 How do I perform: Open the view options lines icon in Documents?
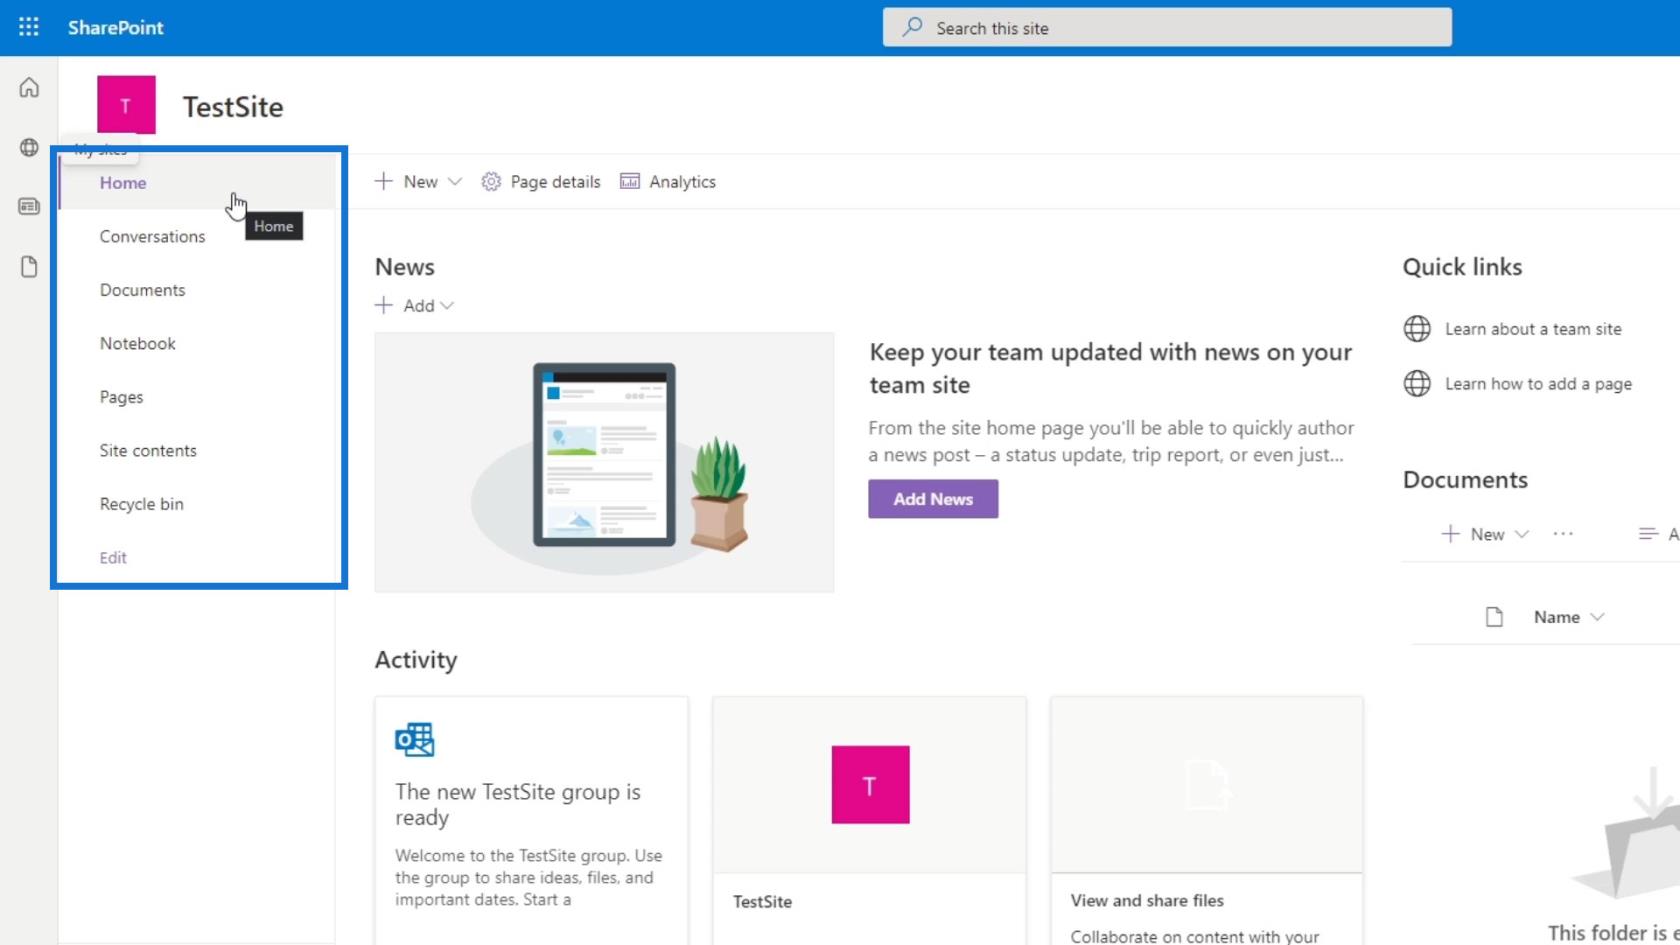point(1648,534)
